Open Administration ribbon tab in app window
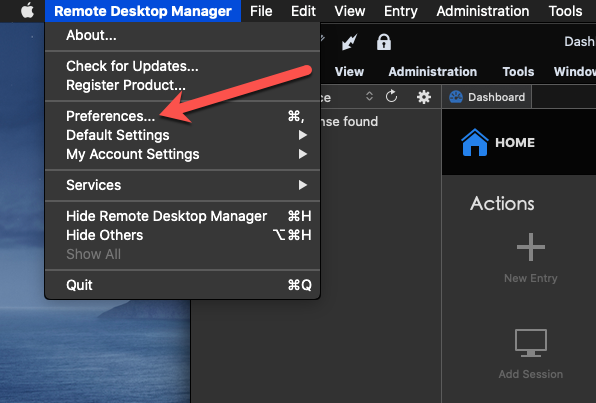 tap(433, 71)
